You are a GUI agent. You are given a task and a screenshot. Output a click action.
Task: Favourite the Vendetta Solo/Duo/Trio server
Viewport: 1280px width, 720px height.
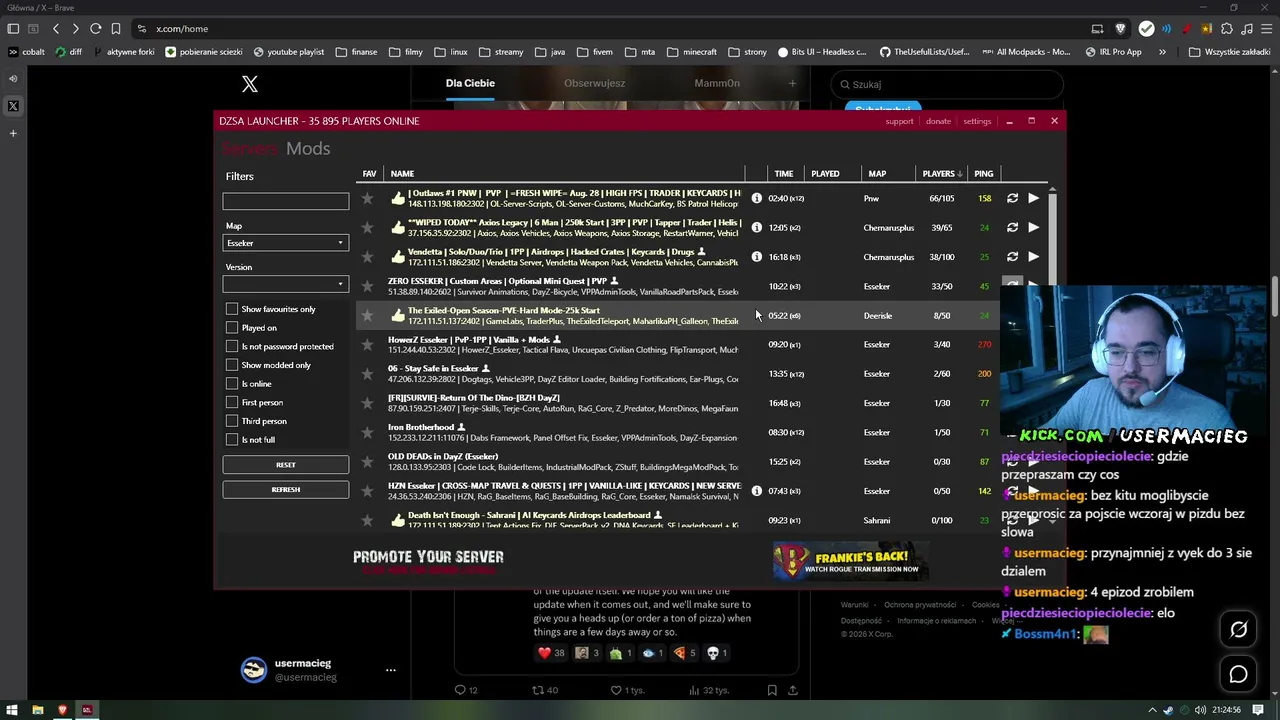tap(368, 257)
